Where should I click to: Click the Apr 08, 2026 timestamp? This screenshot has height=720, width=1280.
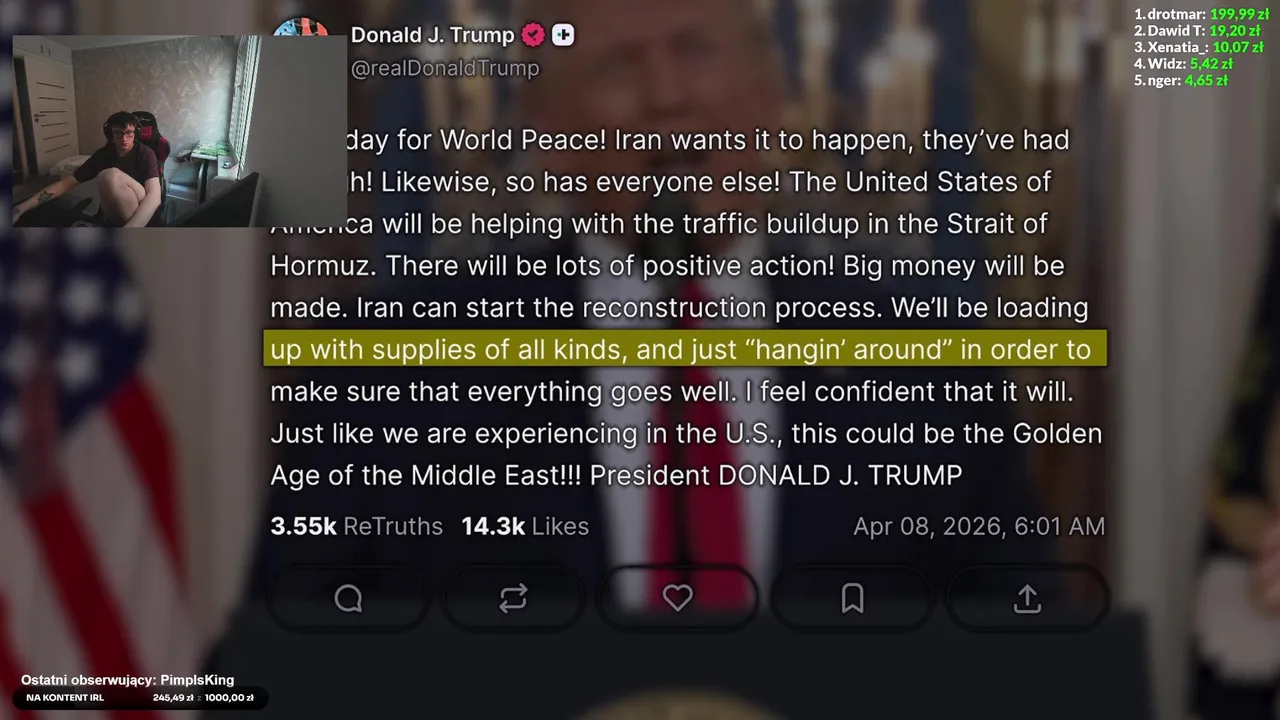point(979,526)
